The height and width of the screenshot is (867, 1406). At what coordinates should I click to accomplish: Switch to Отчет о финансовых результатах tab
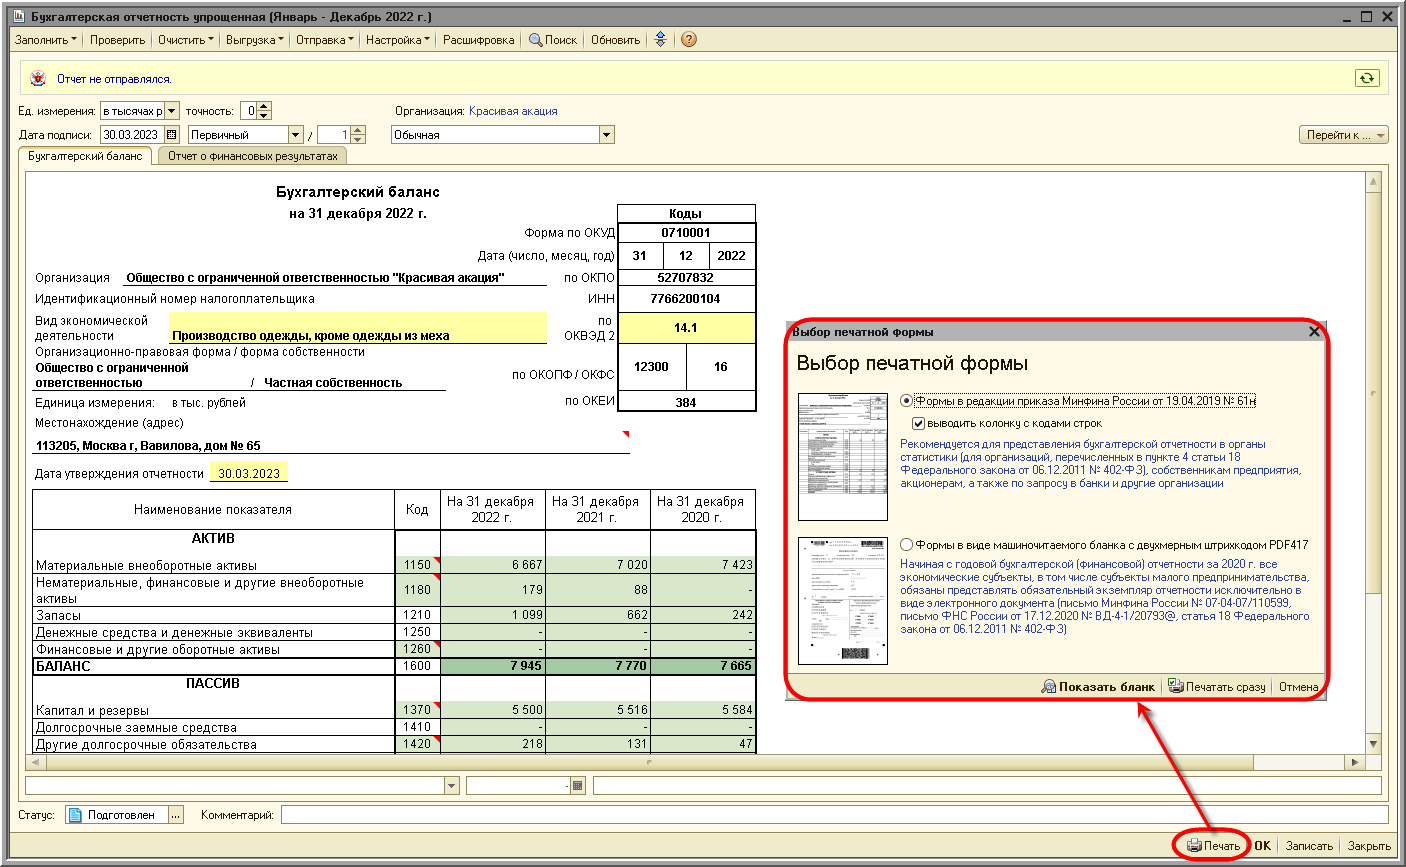(x=253, y=156)
